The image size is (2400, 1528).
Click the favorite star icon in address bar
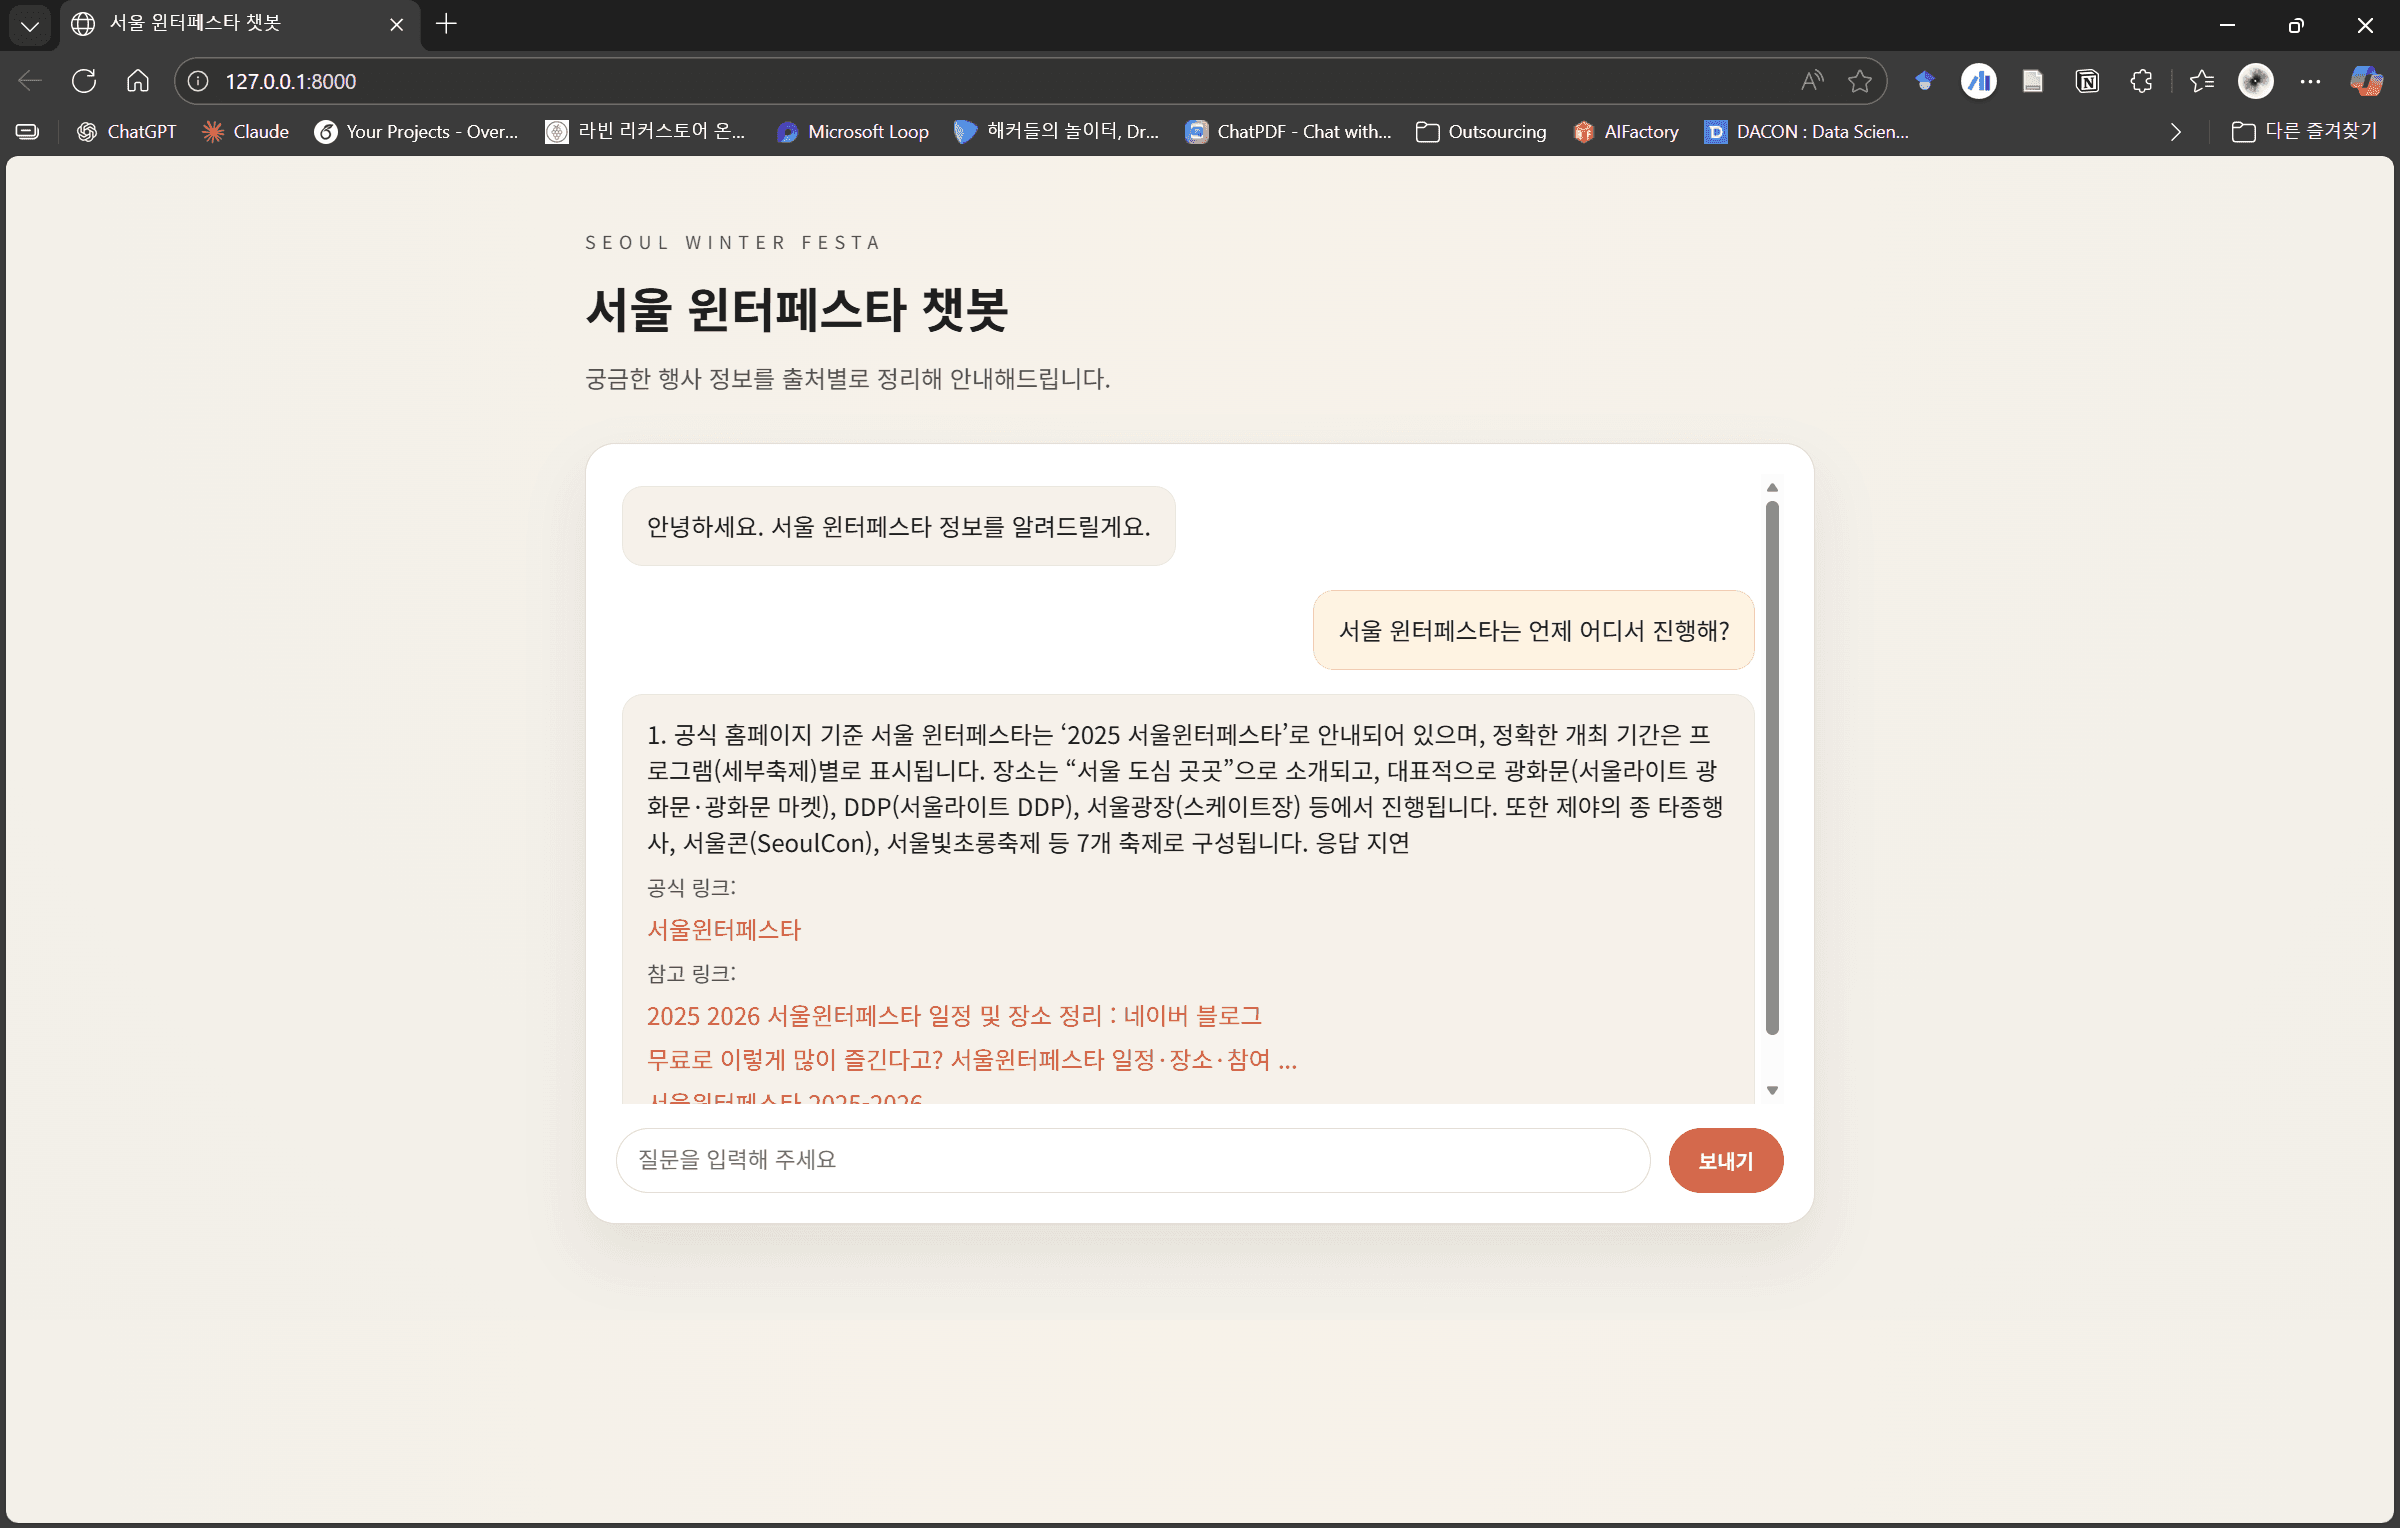pyautogui.click(x=1859, y=81)
